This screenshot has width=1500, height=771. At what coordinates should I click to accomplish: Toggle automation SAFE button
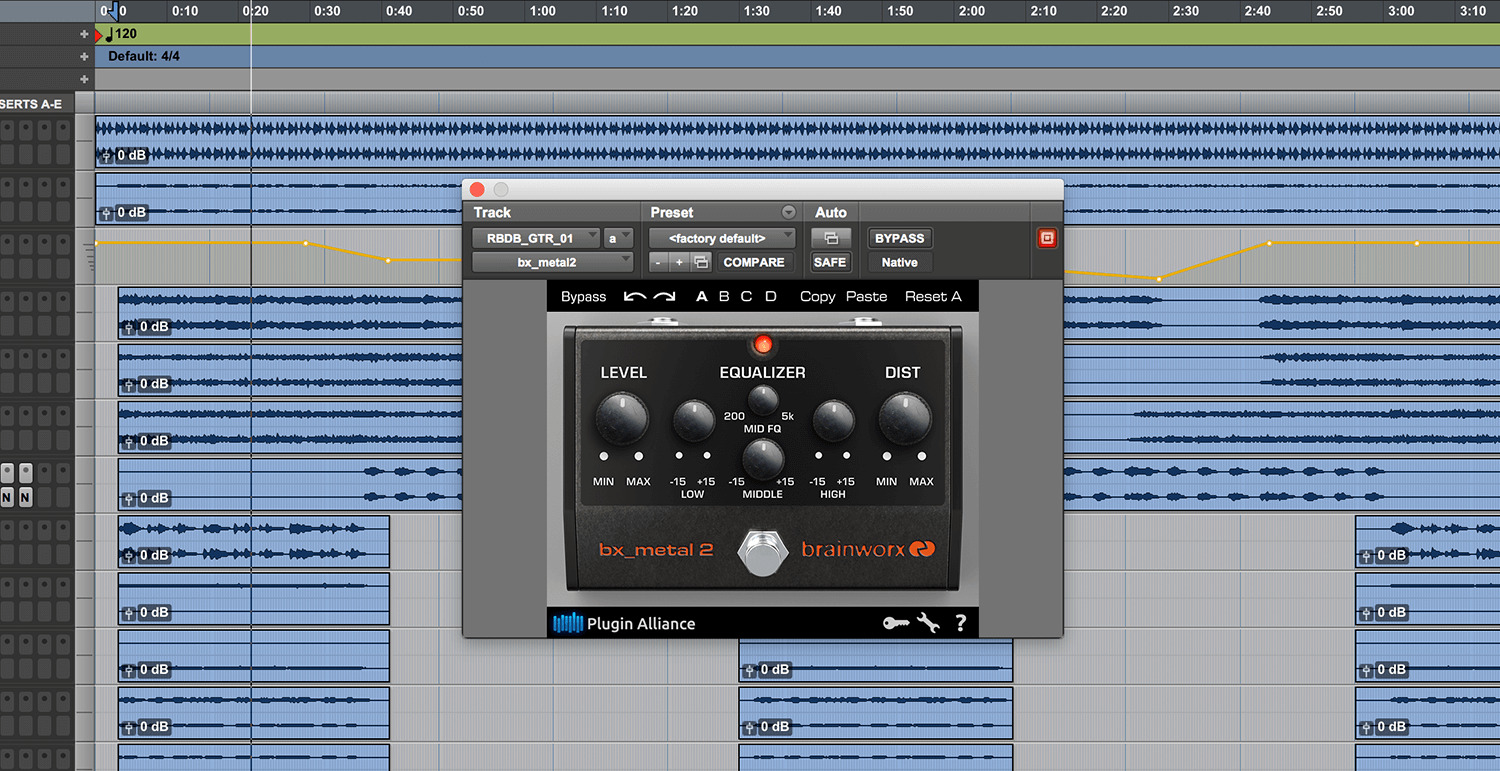[x=831, y=262]
